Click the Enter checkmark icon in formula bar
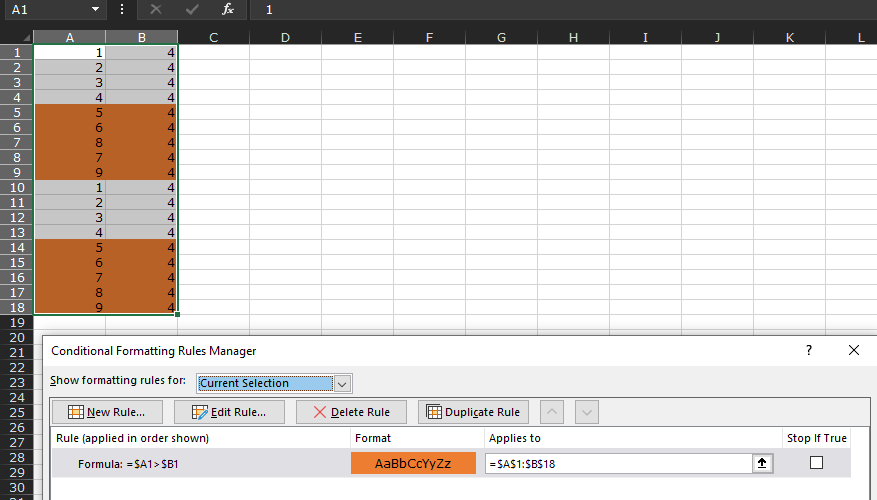Screen dimensions: 877x500 coord(192,10)
